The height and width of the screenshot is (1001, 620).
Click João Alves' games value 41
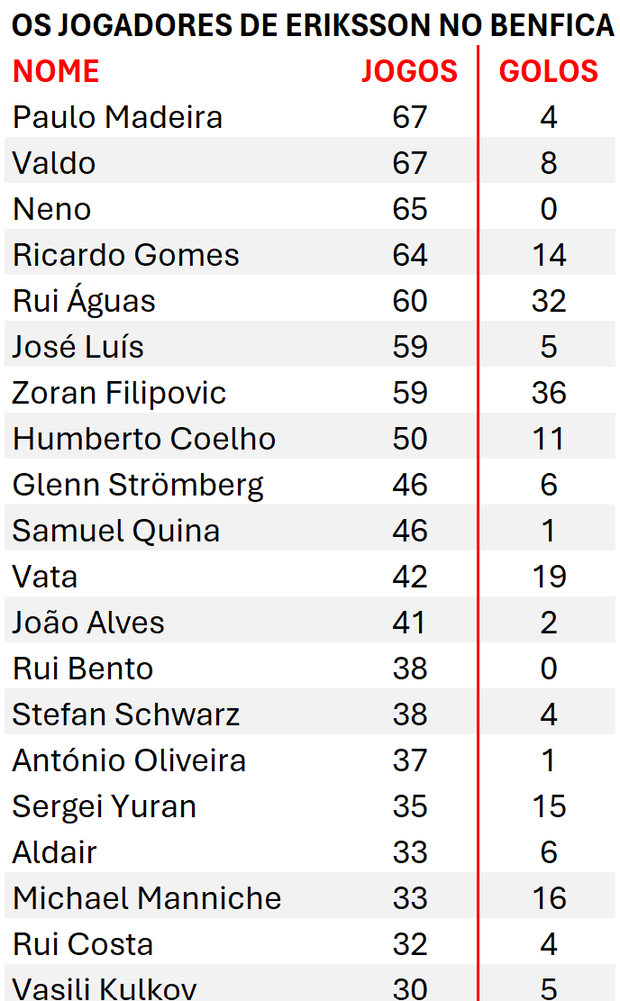(x=410, y=623)
